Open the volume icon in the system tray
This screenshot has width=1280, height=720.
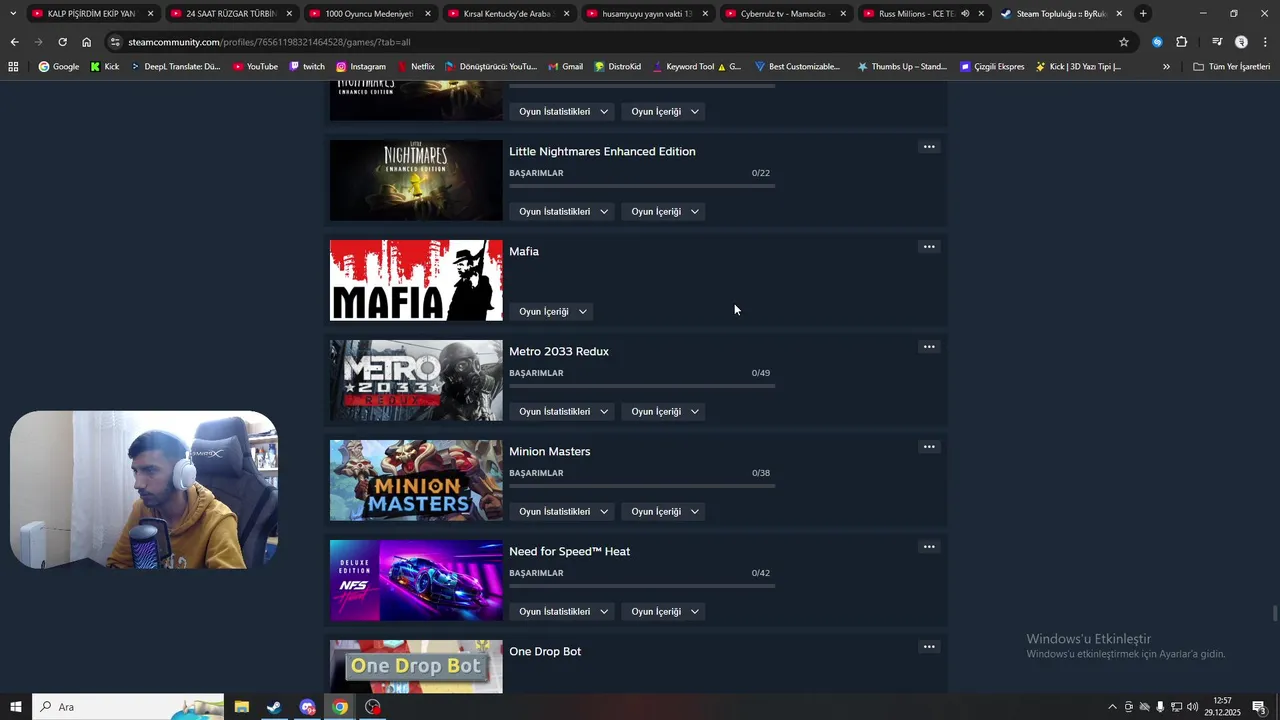(1192, 707)
